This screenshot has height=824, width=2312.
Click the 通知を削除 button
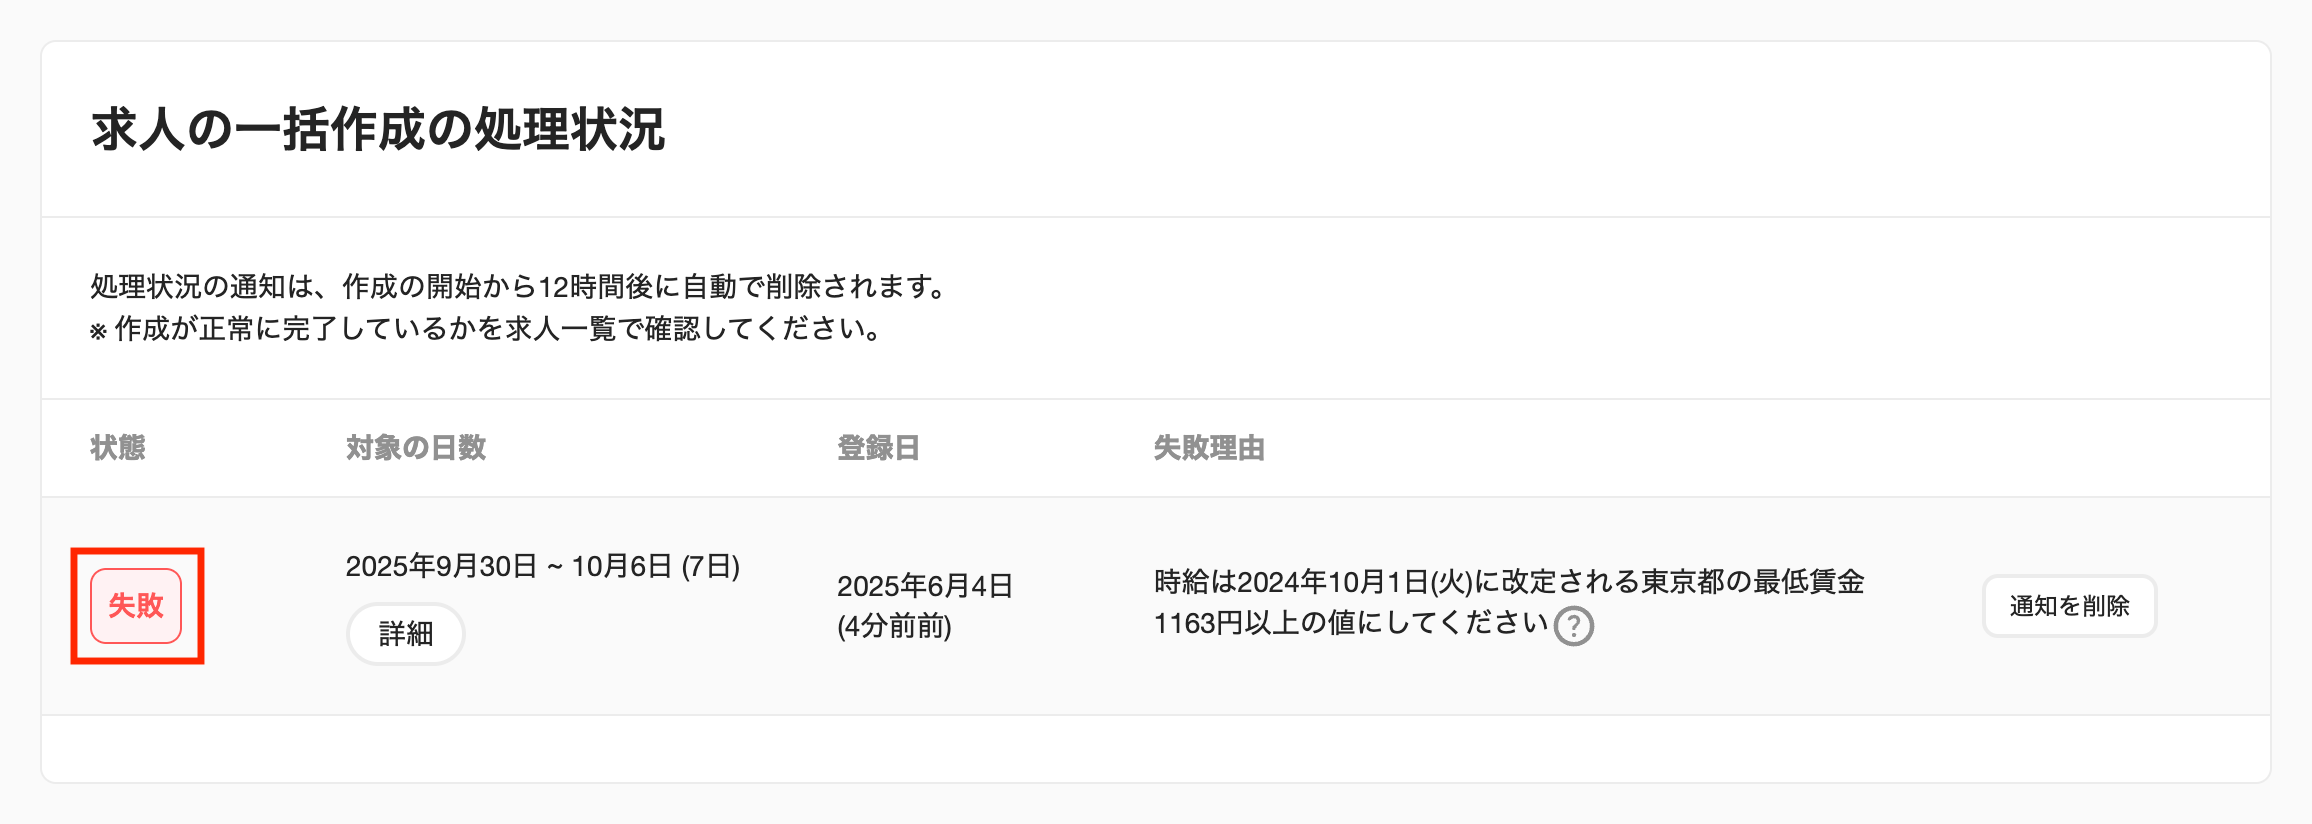2069,606
